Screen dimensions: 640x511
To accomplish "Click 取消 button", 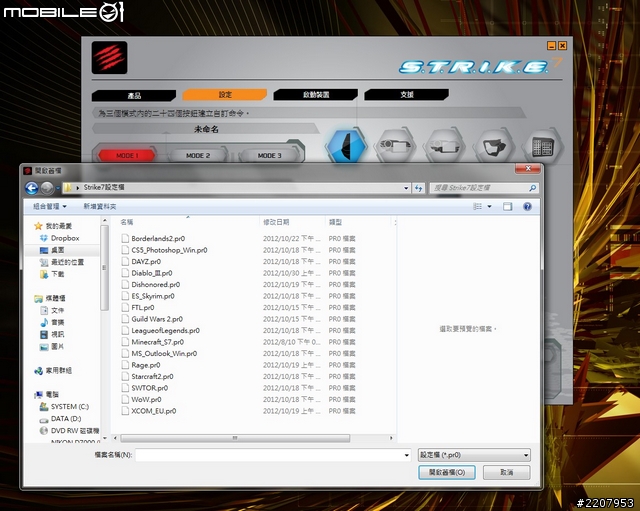I will [507, 472].
